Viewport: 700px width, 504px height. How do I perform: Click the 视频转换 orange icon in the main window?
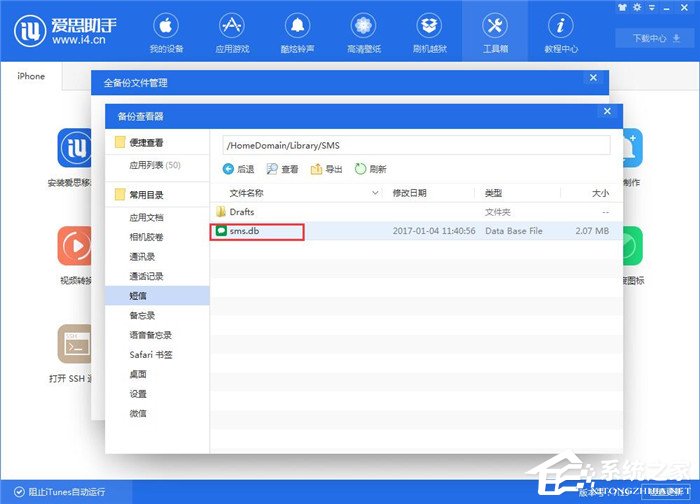tap(74, 246)
